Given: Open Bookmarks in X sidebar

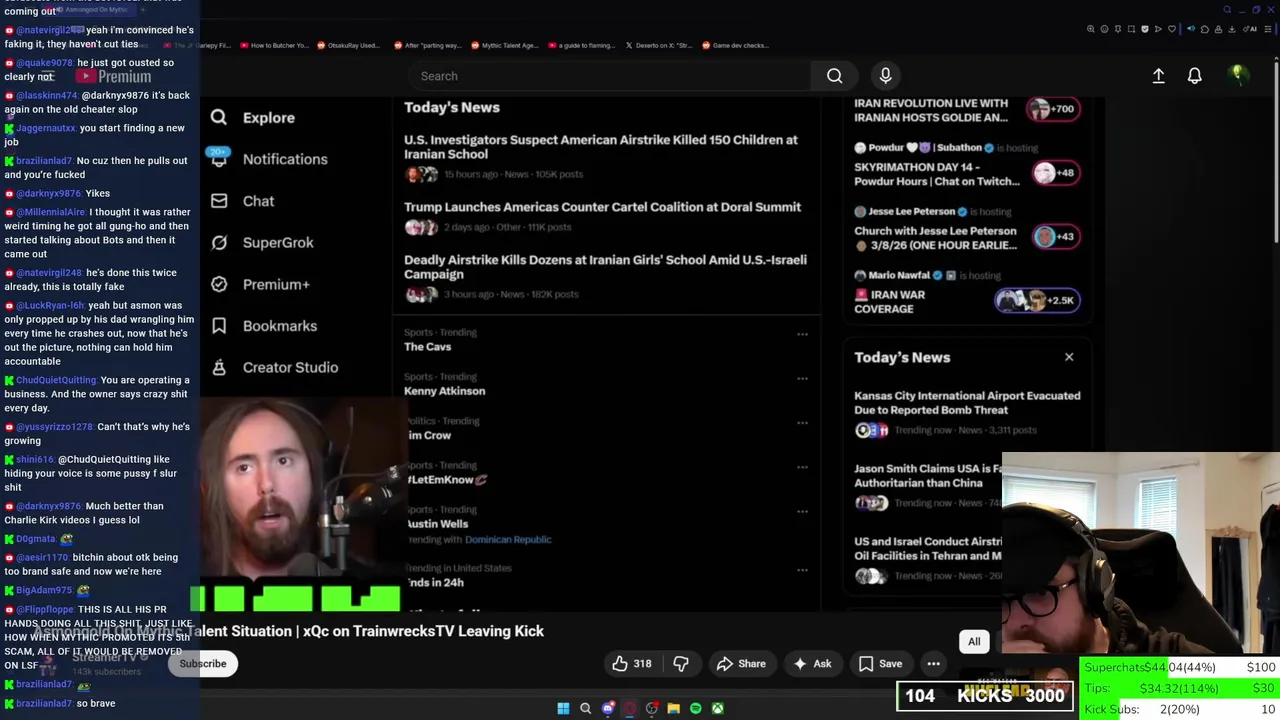Looking at the screenshot, I should (x=264, y=326).
